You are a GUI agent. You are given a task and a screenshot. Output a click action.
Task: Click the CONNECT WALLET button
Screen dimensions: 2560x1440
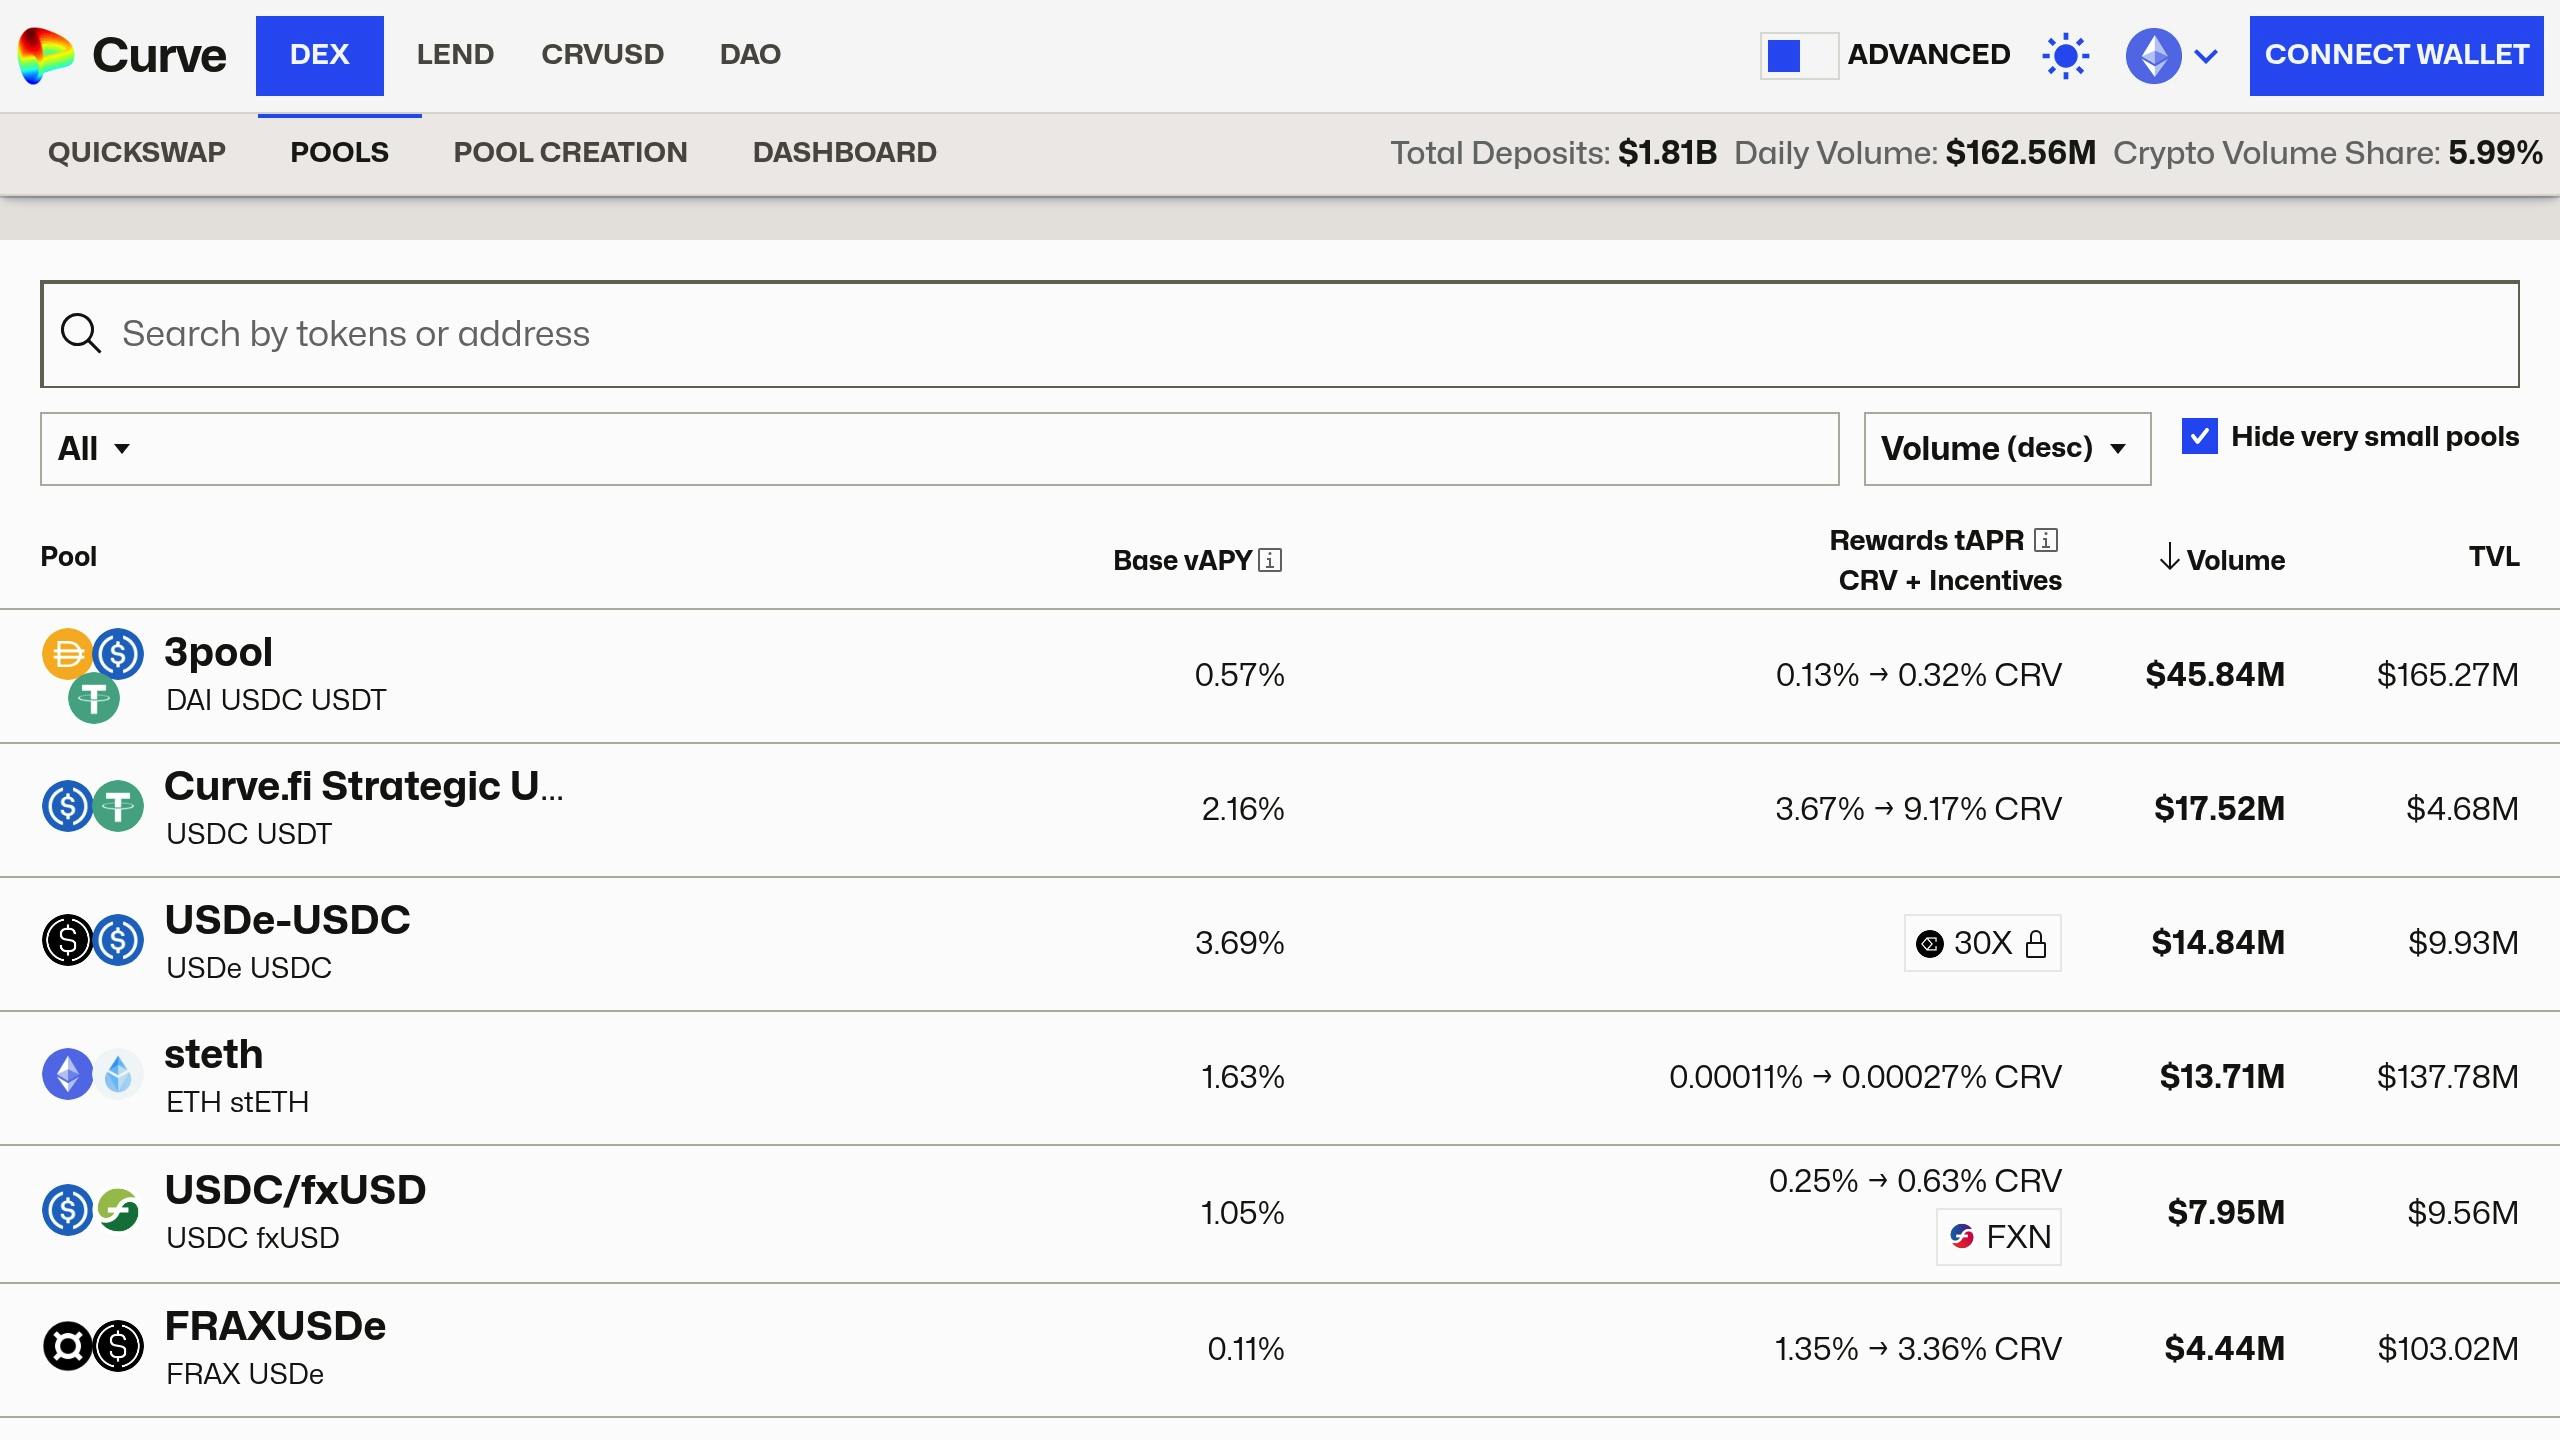click(x=2396, y=55)
